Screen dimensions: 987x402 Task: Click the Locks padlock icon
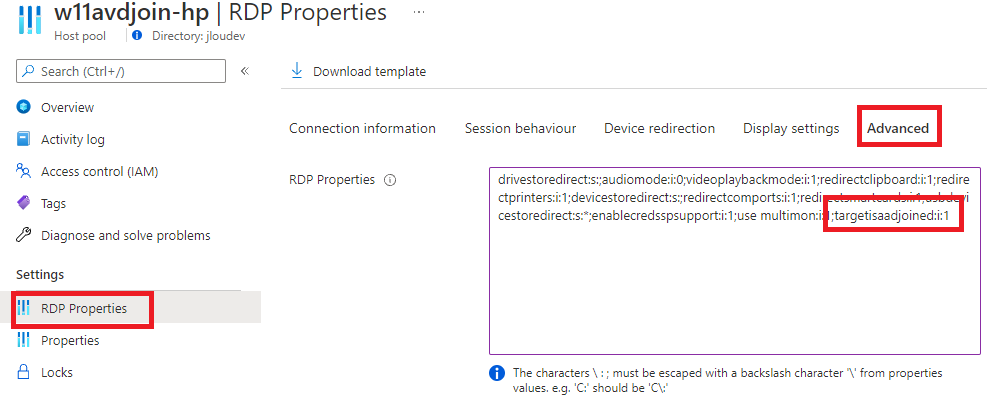point(23,372)
